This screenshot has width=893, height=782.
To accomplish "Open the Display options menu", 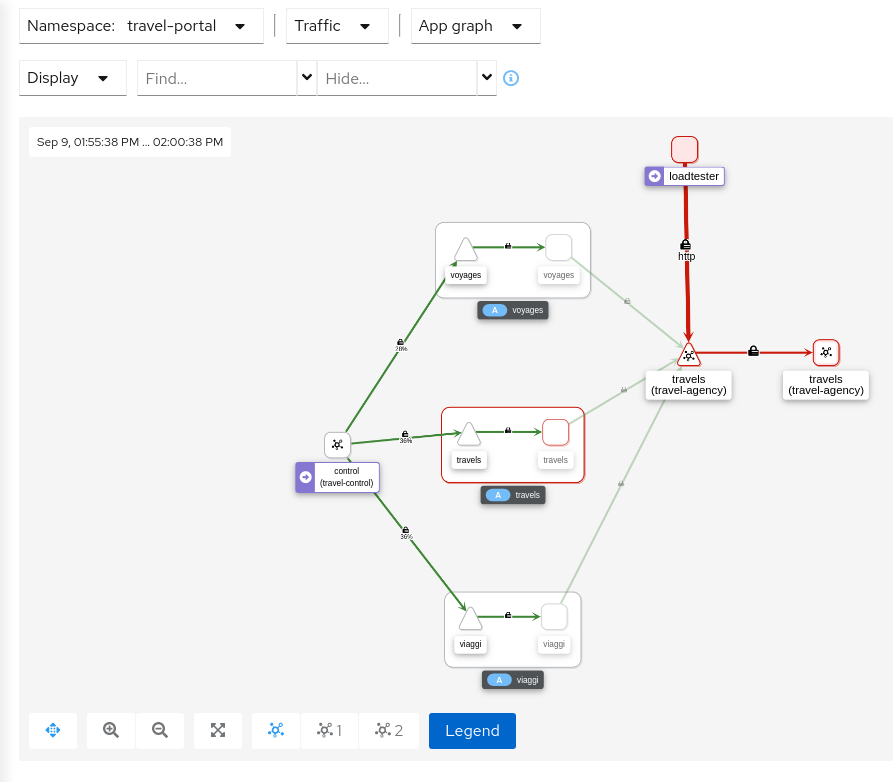I will tap(72, 78).
